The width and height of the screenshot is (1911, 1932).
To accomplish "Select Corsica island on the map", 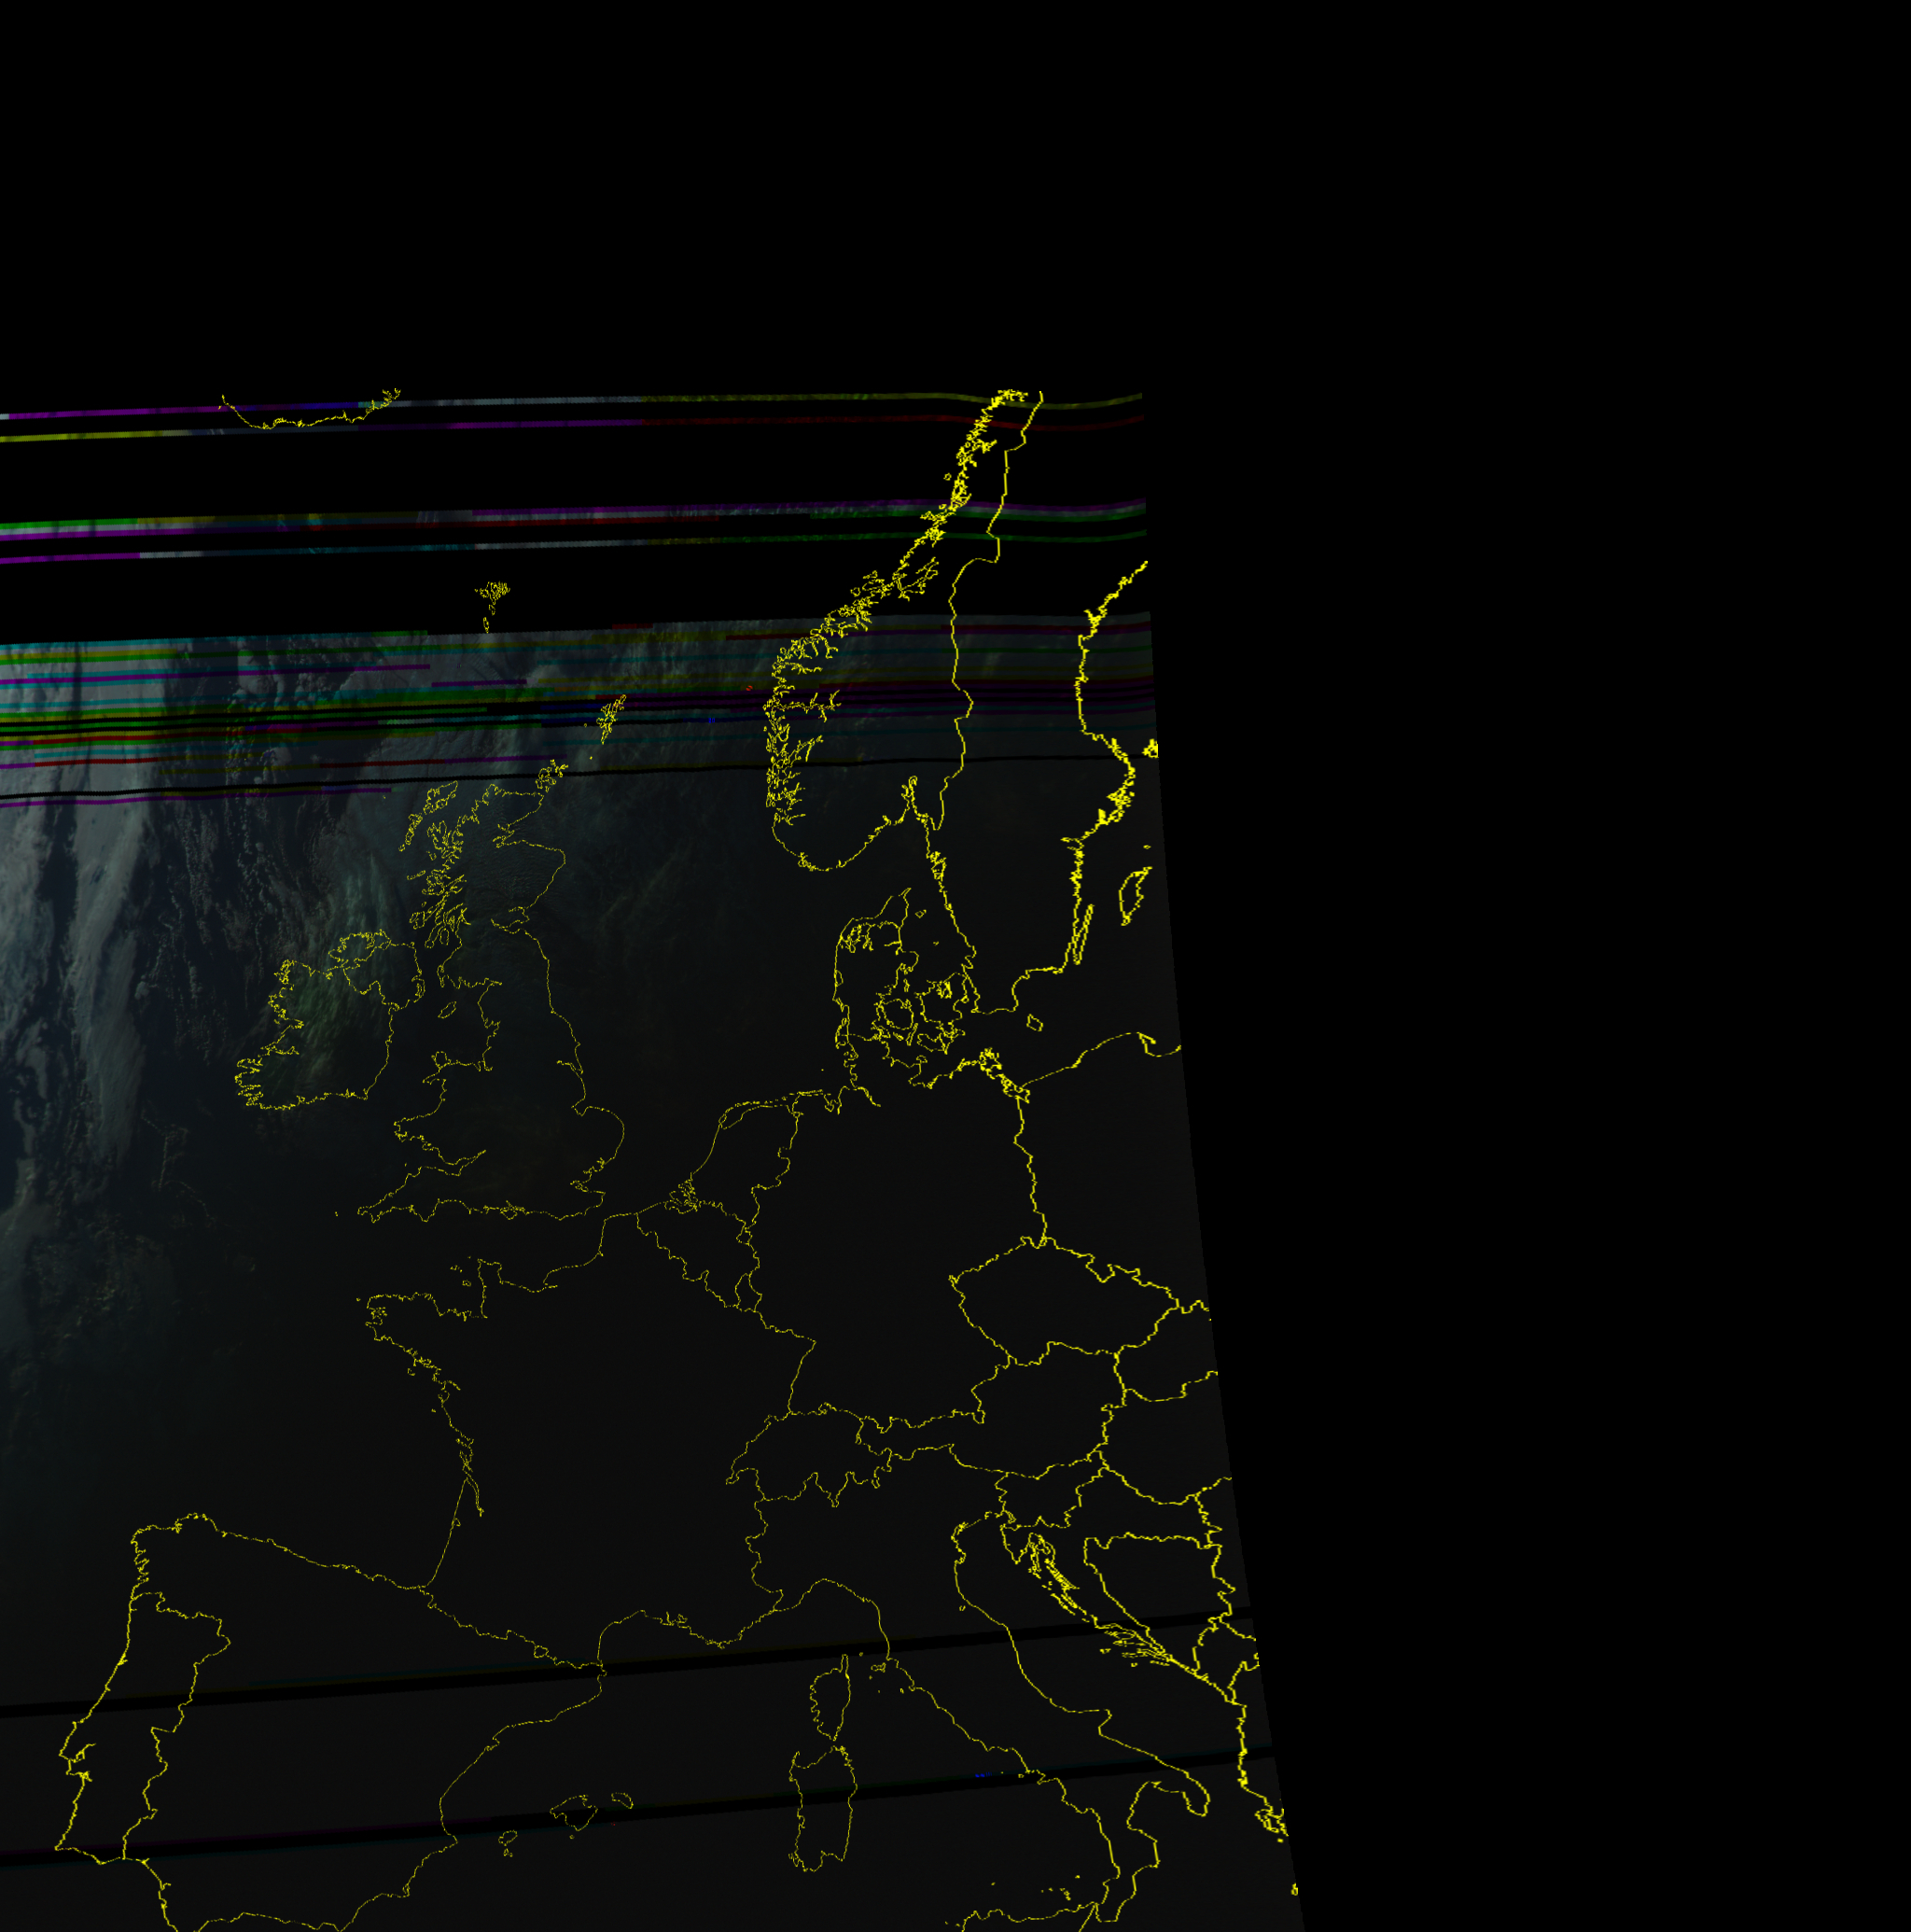I will click(x=833, y=1699).
